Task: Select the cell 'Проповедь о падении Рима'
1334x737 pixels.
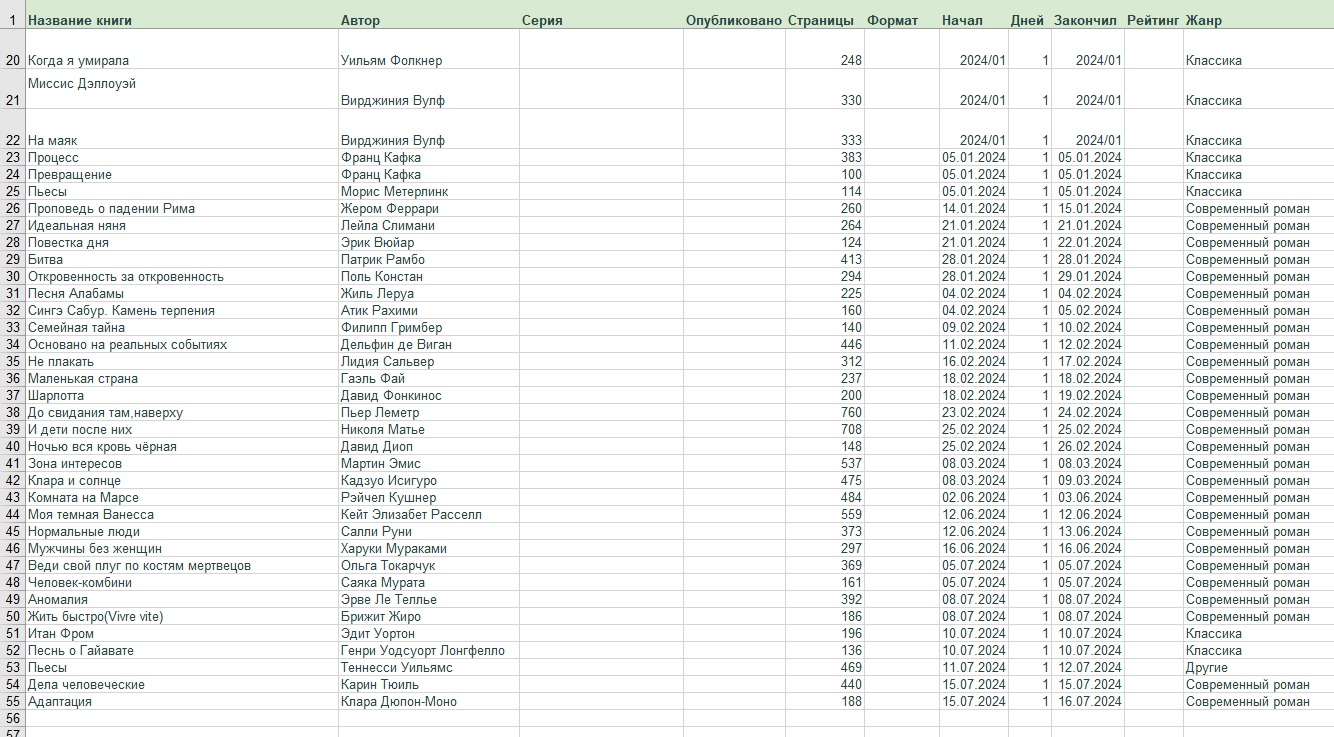Action: [x=181, y=208]
